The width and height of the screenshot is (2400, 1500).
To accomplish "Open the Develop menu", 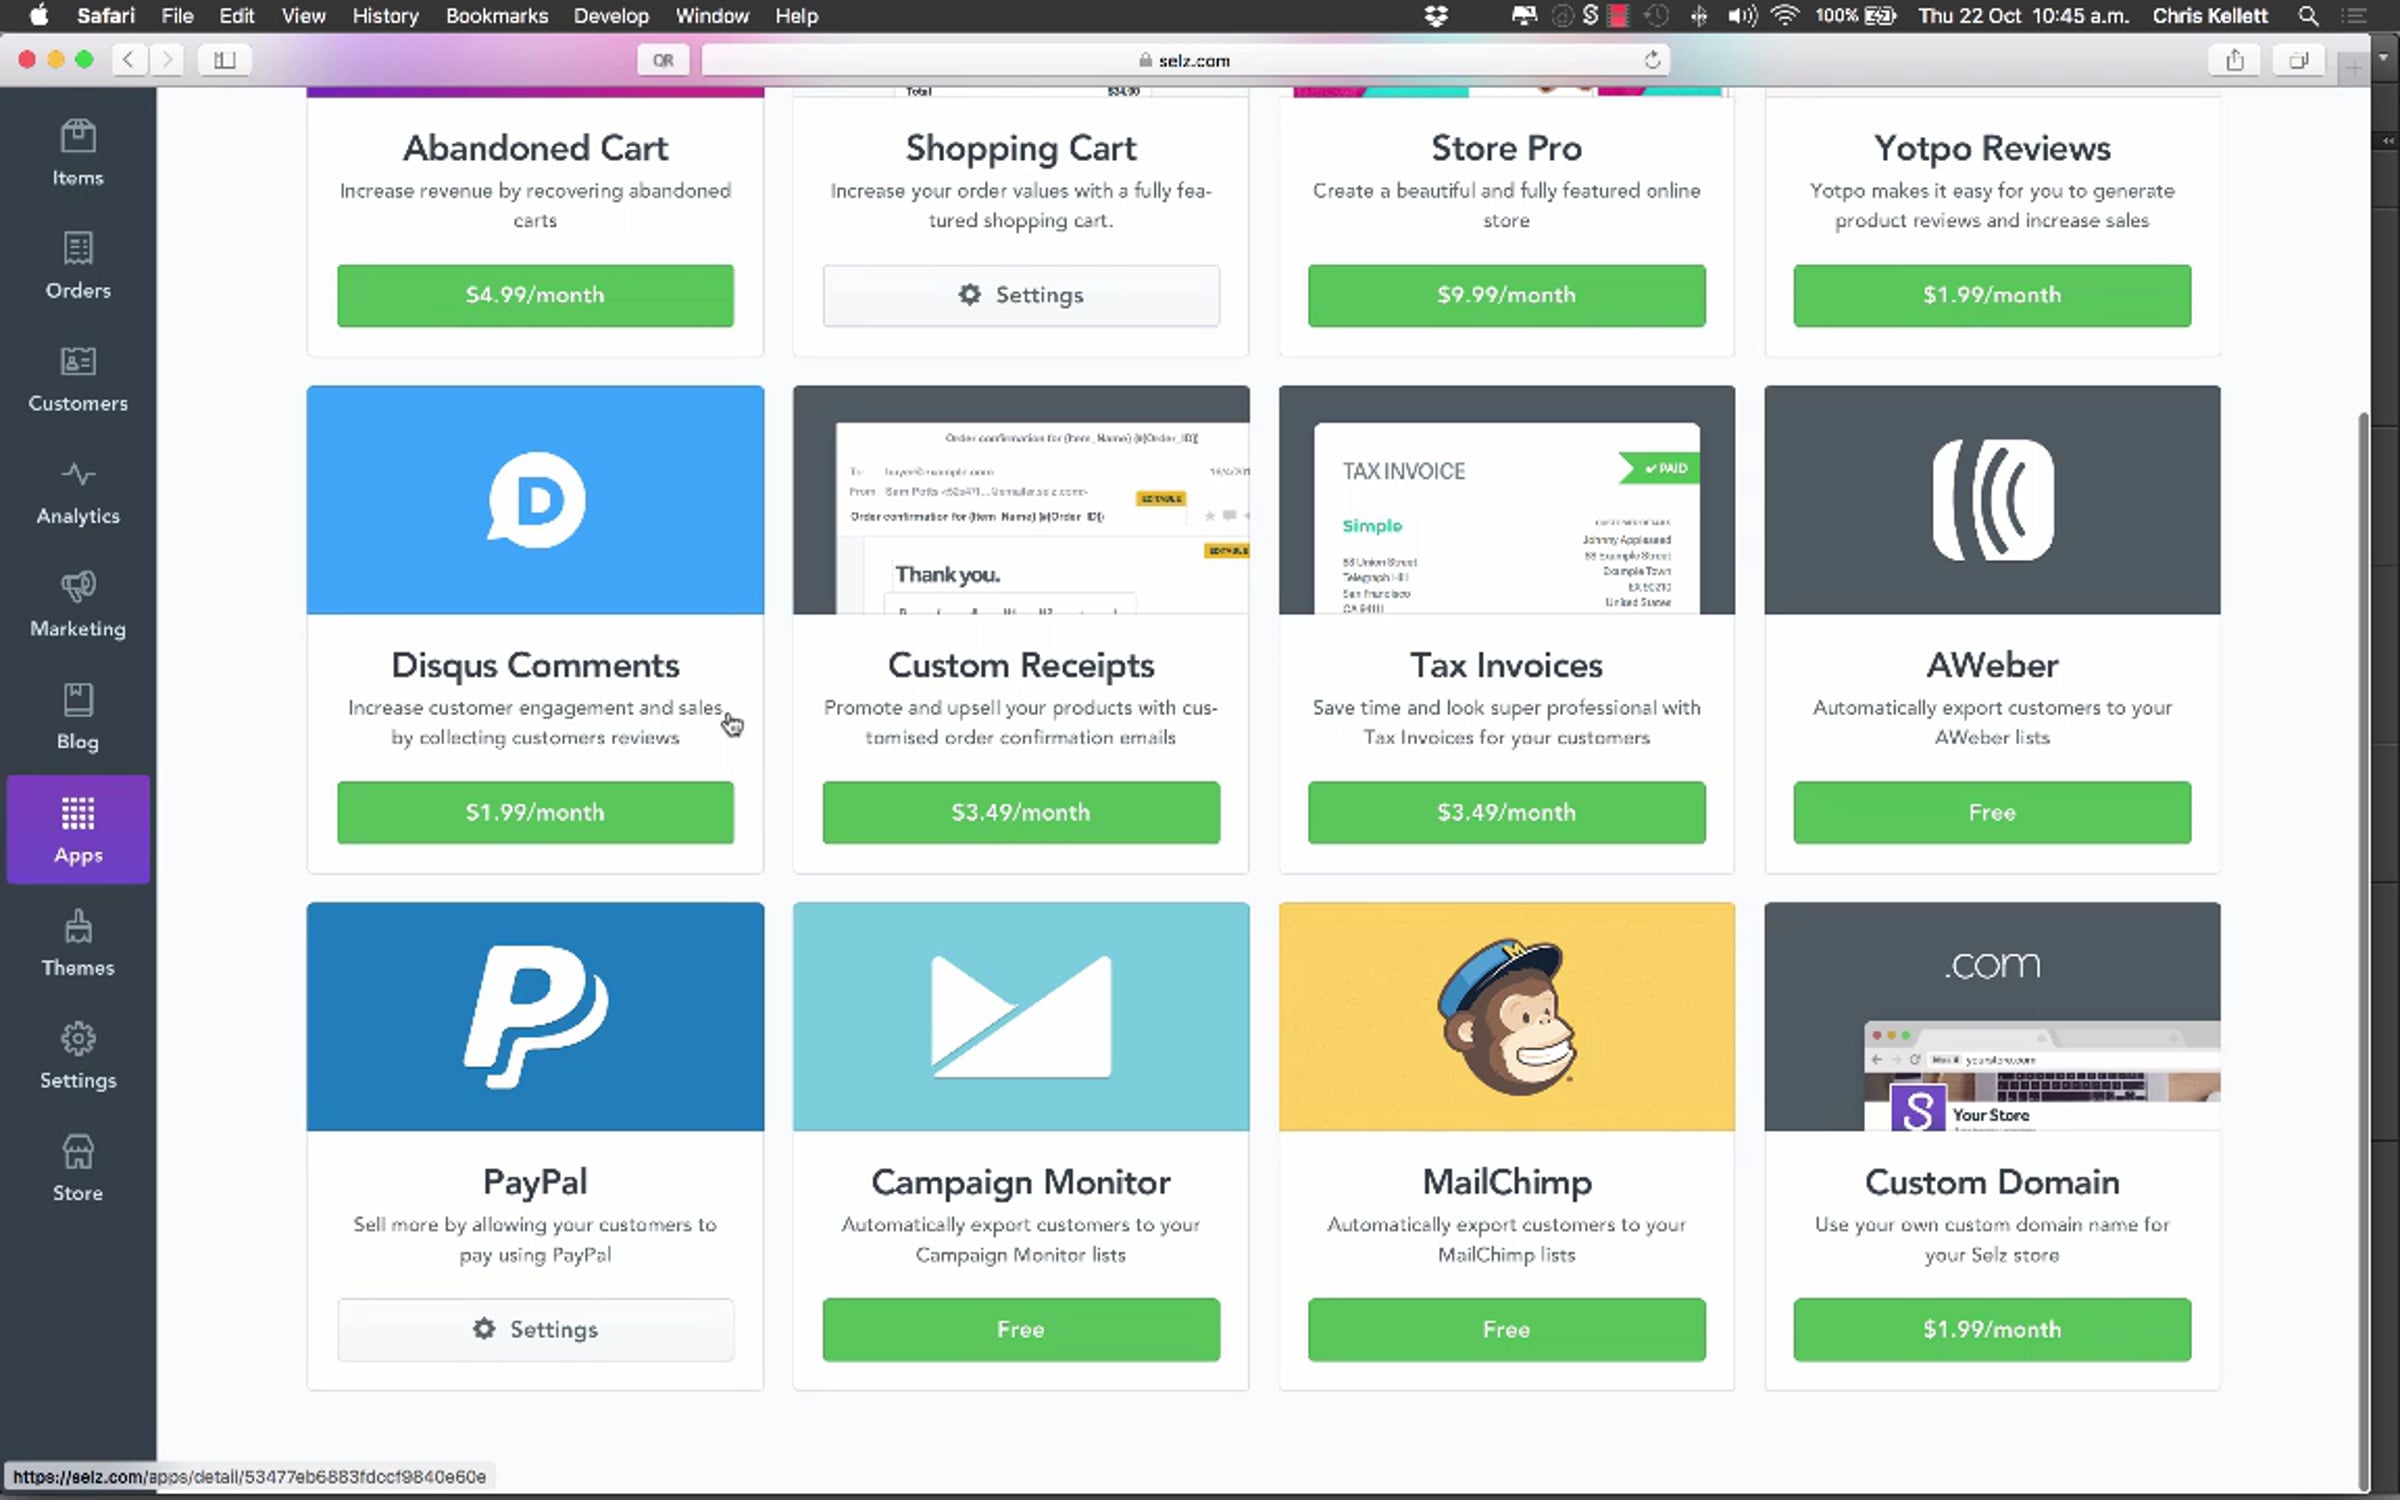I will [x=610, y=16].
